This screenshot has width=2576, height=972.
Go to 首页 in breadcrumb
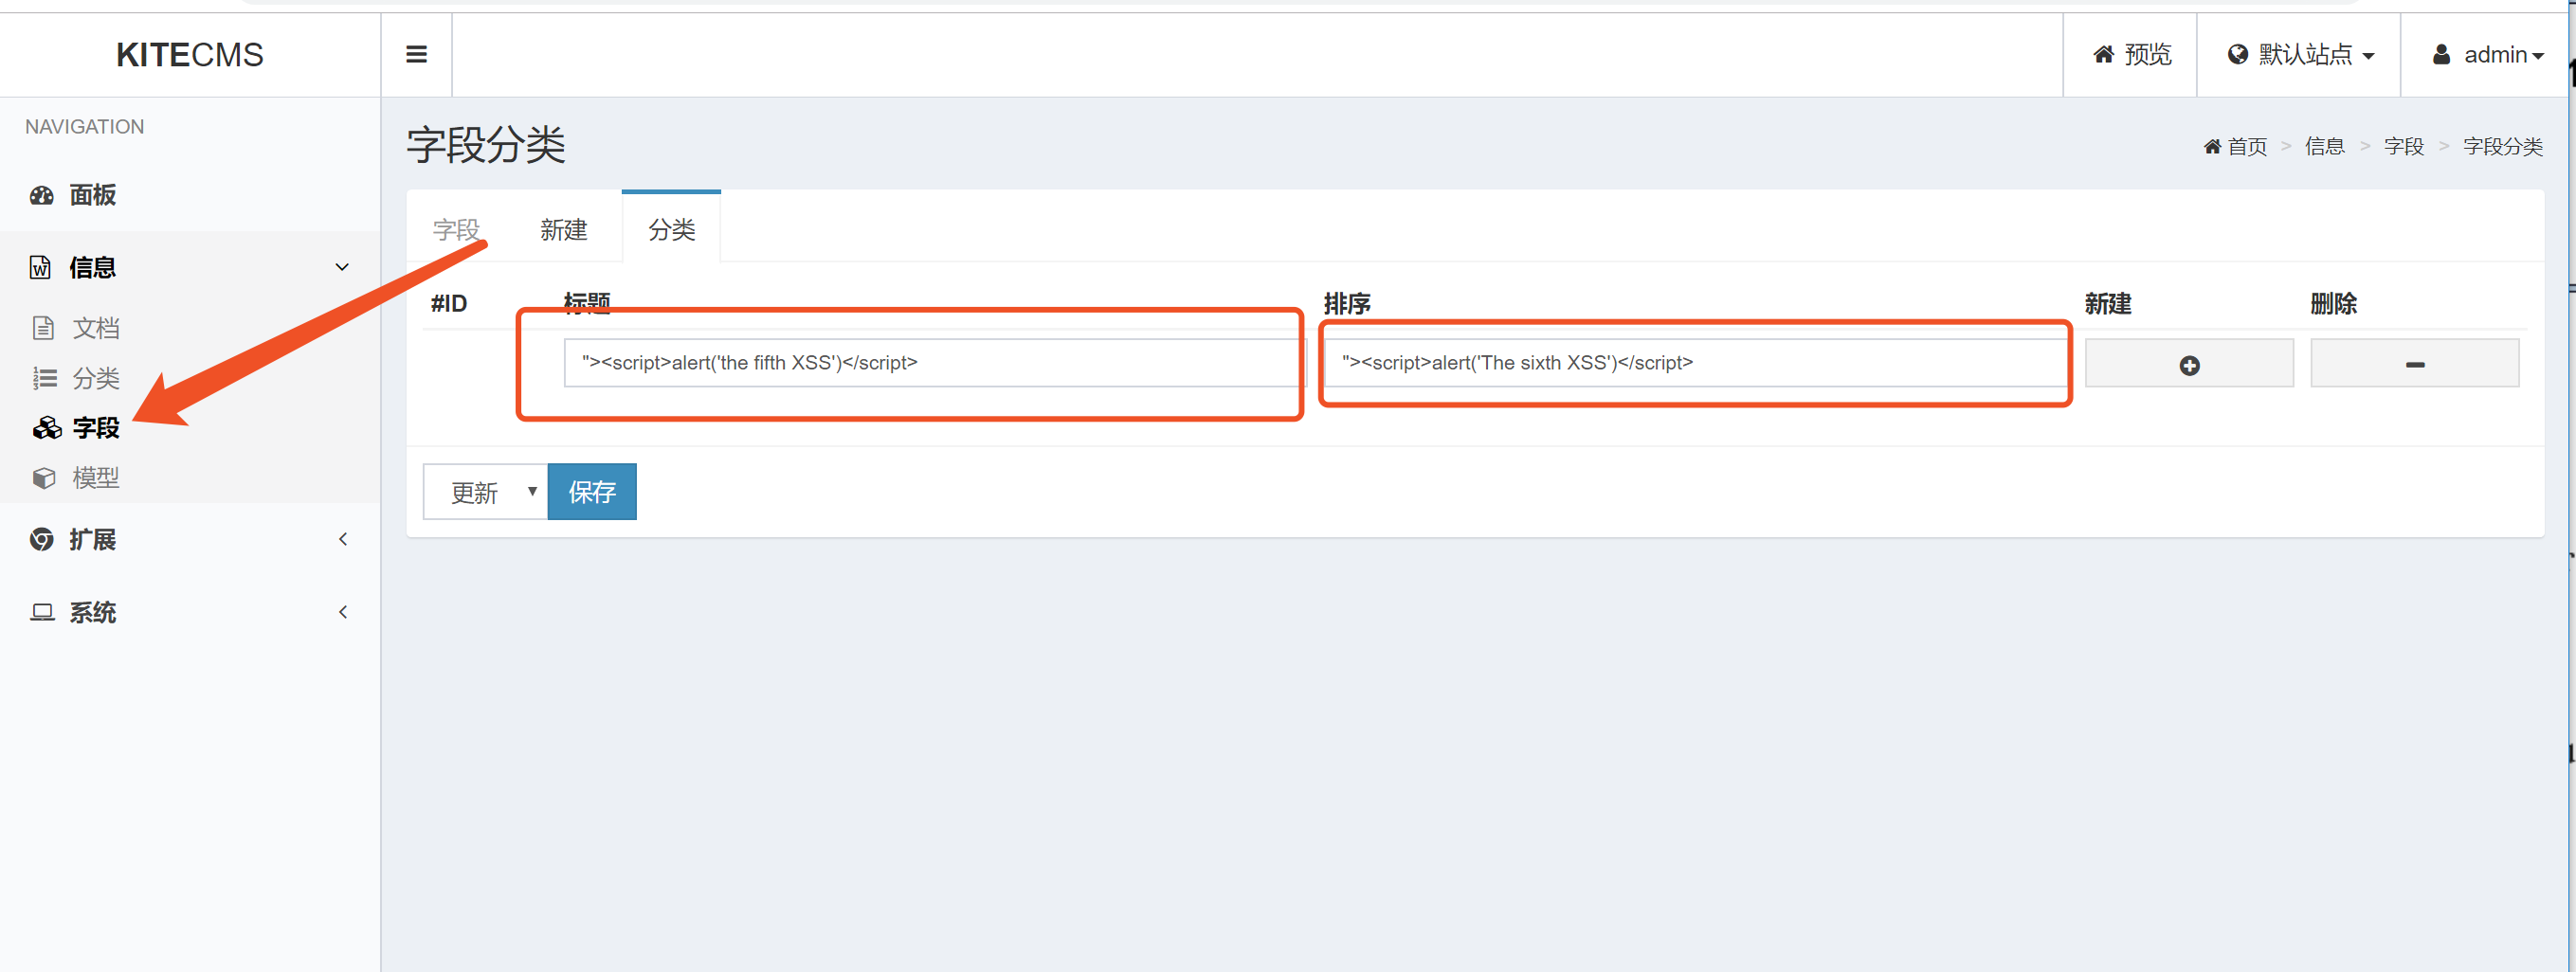click(2247, 146)
